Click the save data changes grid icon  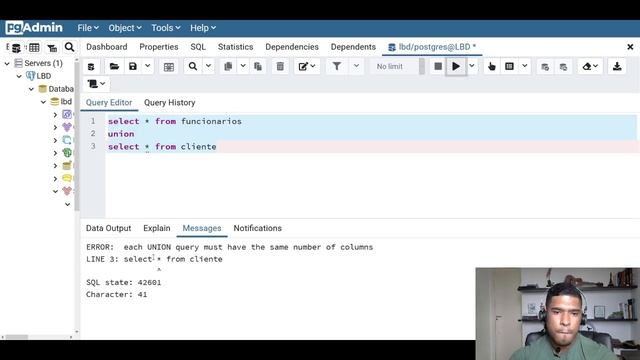(169, 67)
